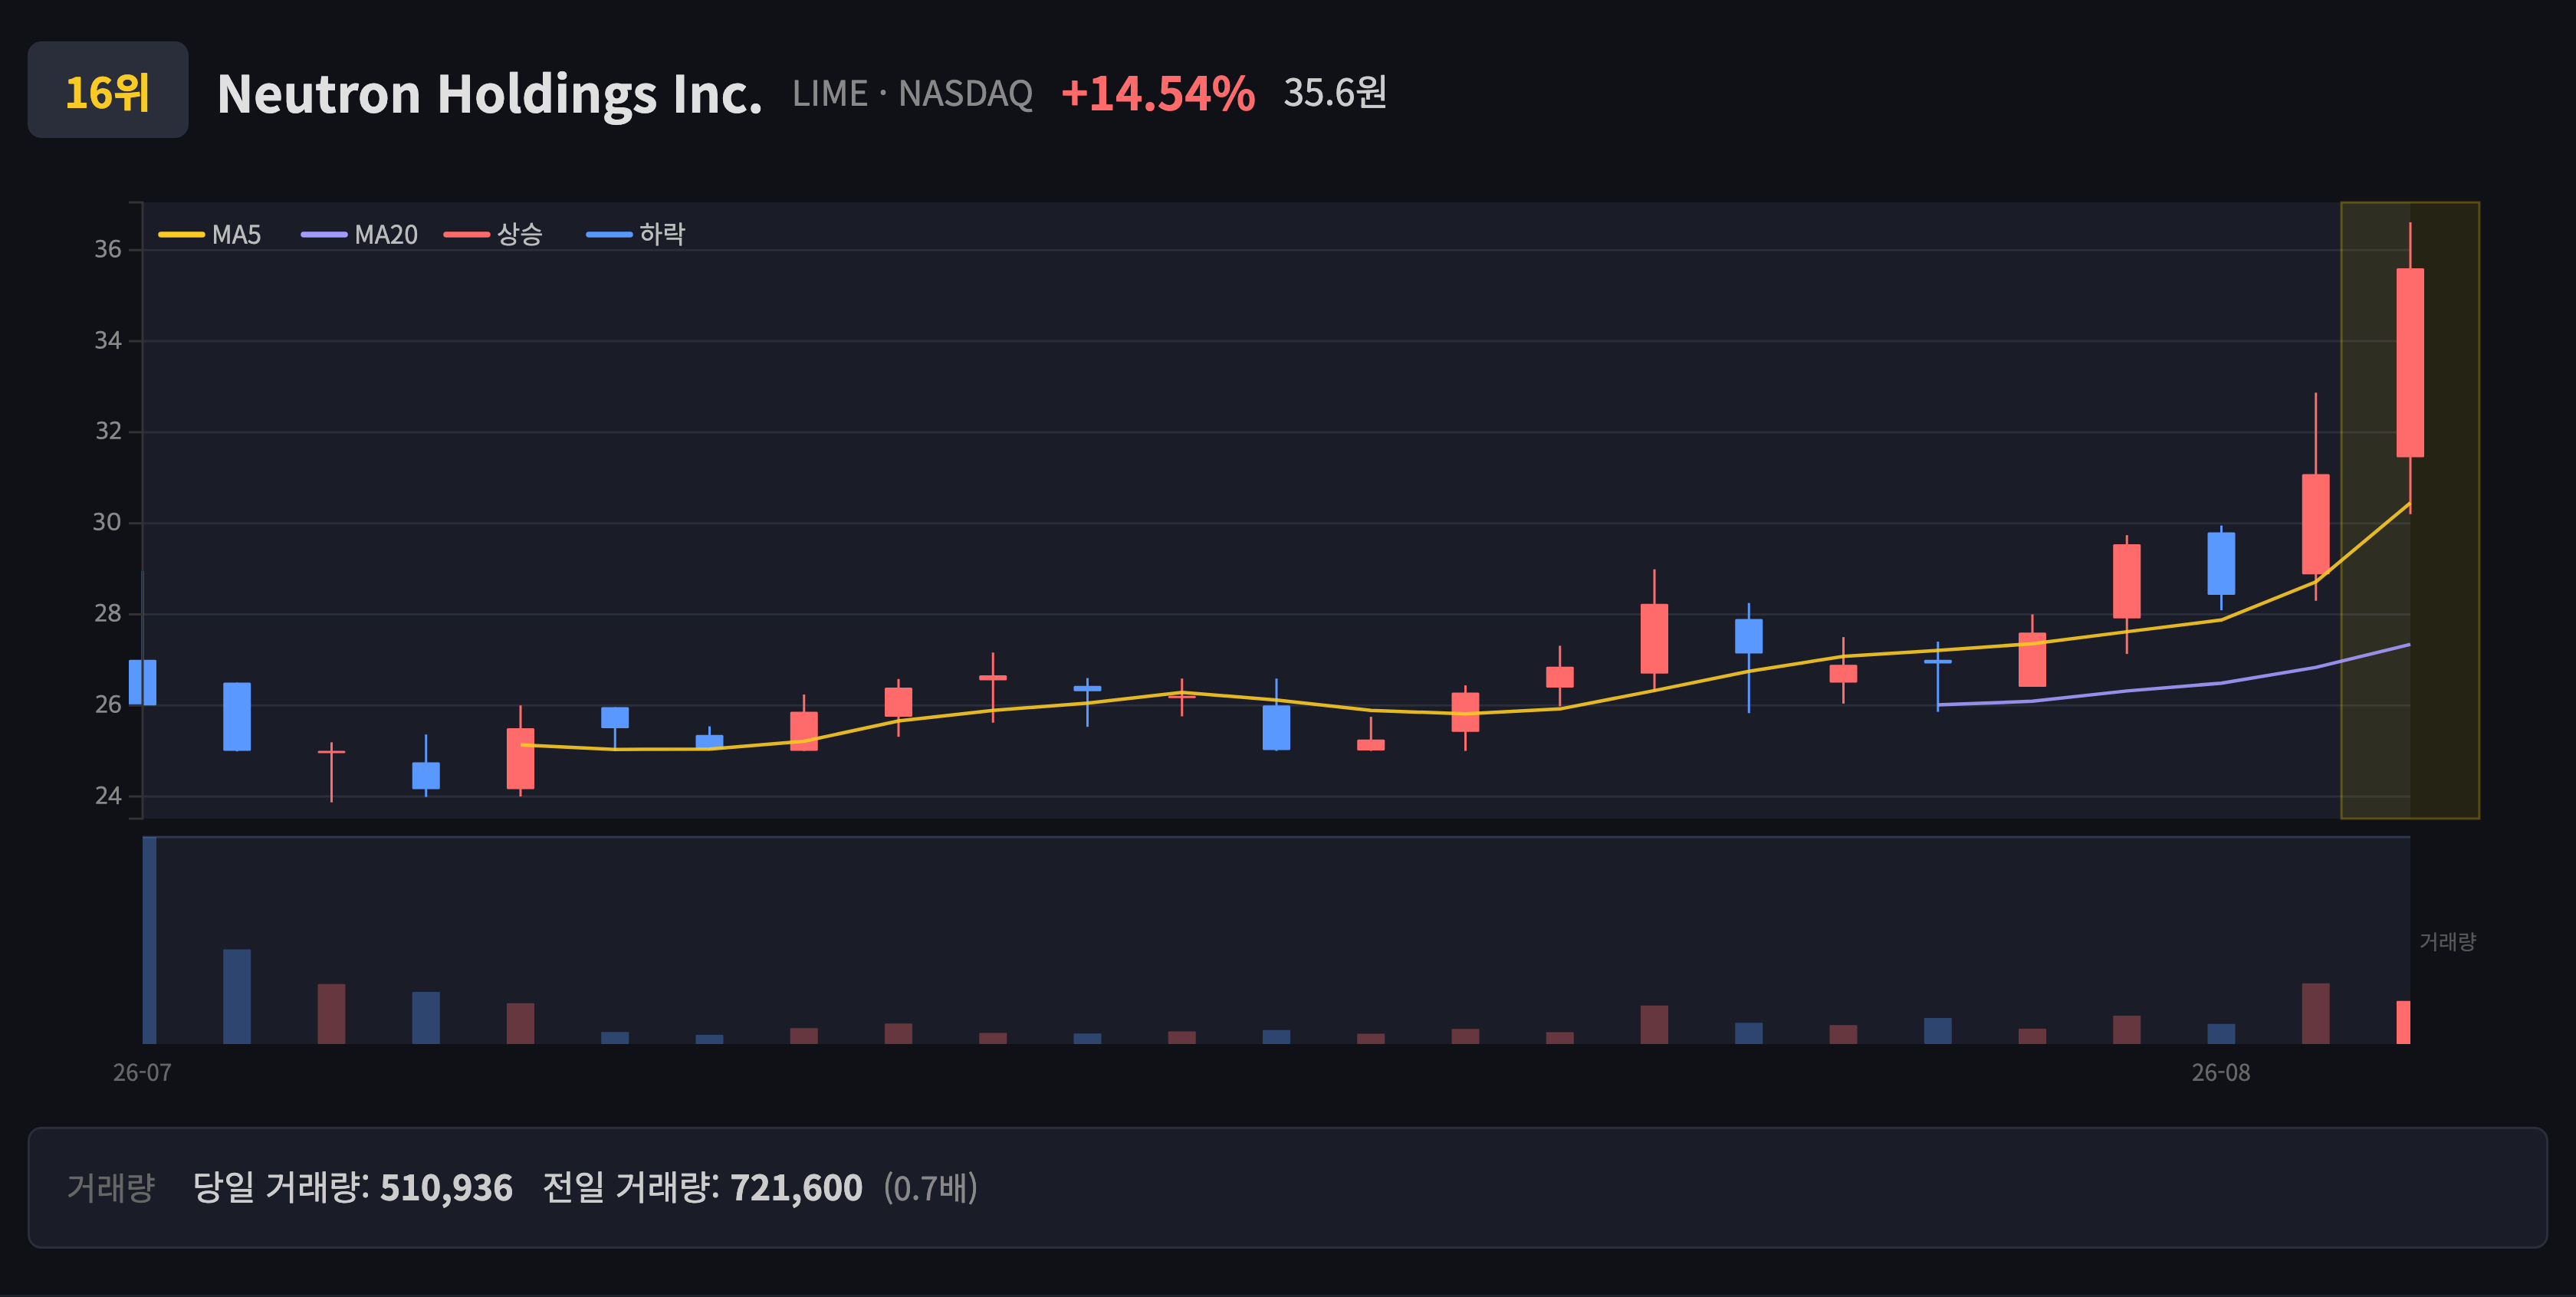Click the 거래량 label in bottom panel

pos(111,1188)
